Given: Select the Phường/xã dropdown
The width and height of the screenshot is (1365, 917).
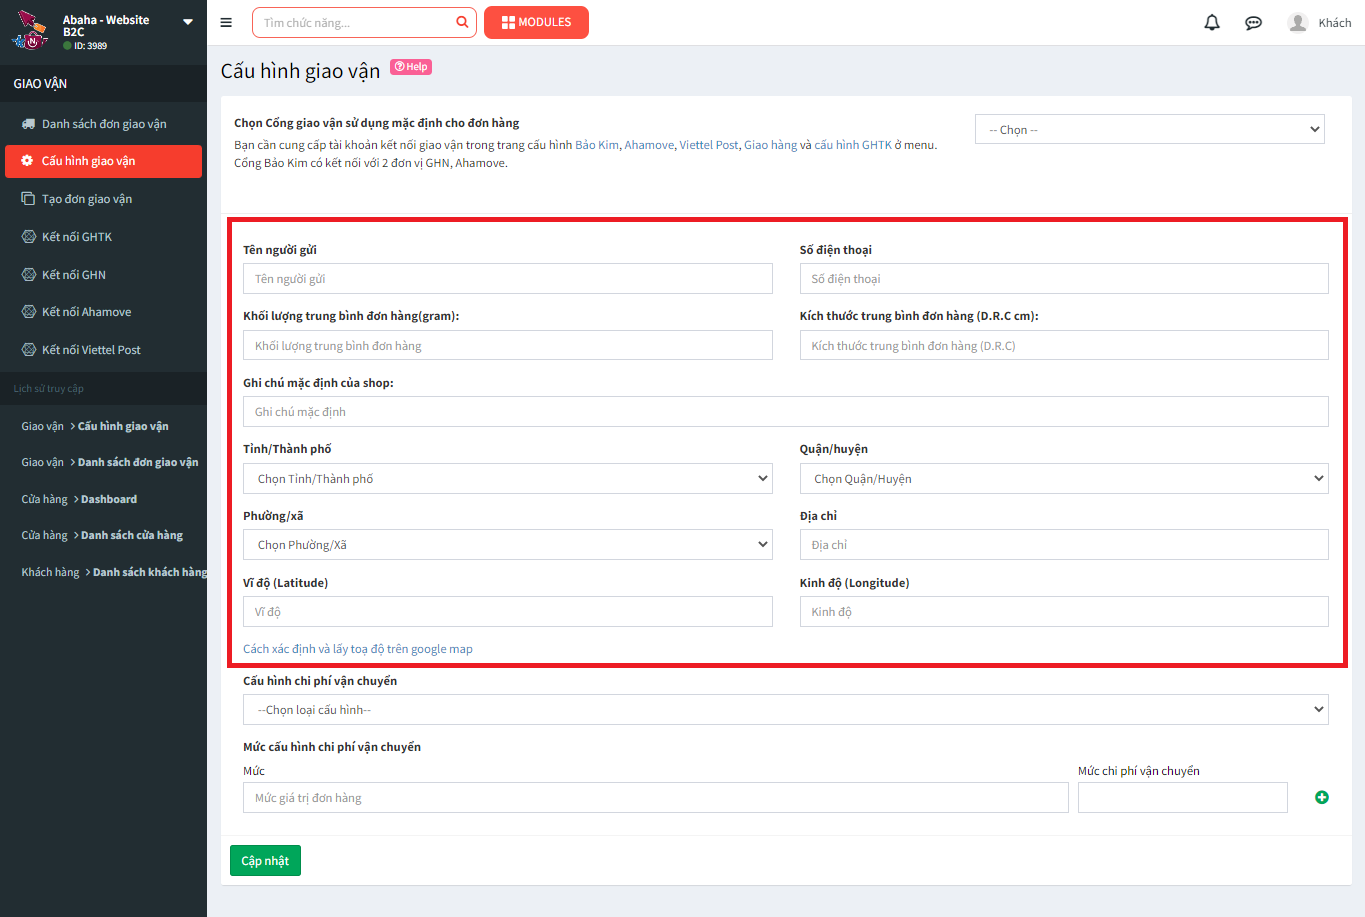Looking at the screenshot, I should coord(507,545).
